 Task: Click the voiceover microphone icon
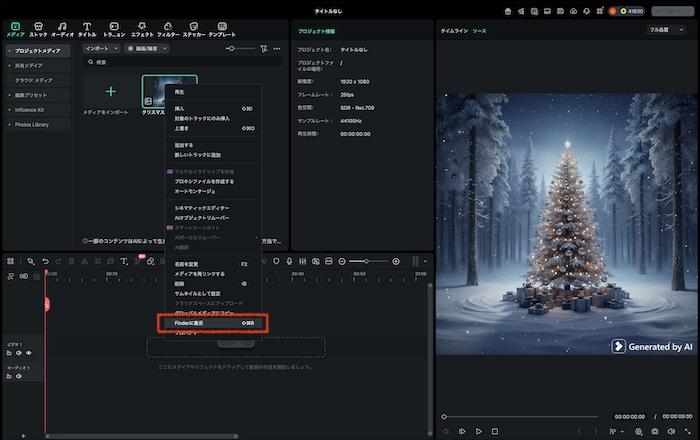(289, 261)
